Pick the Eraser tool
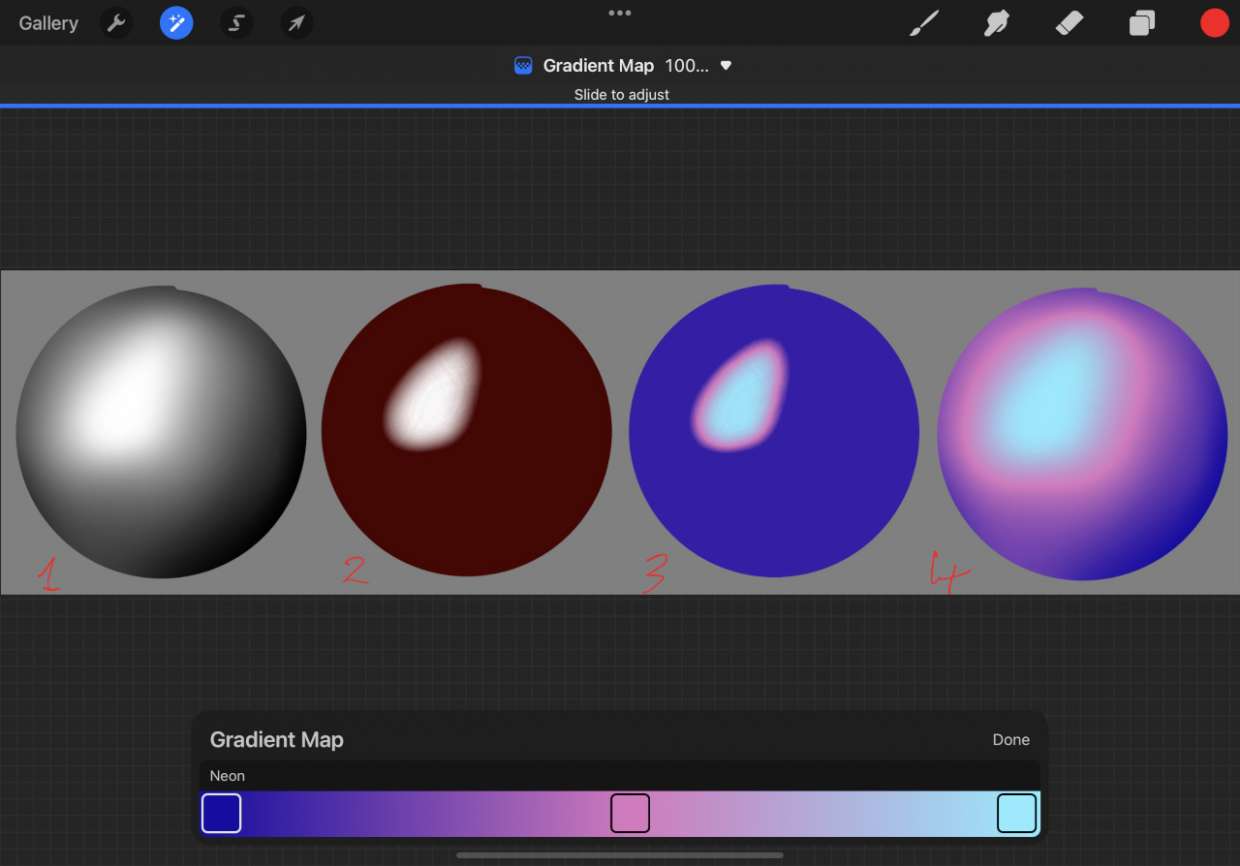1240x866 pixels. [1069, 23]
